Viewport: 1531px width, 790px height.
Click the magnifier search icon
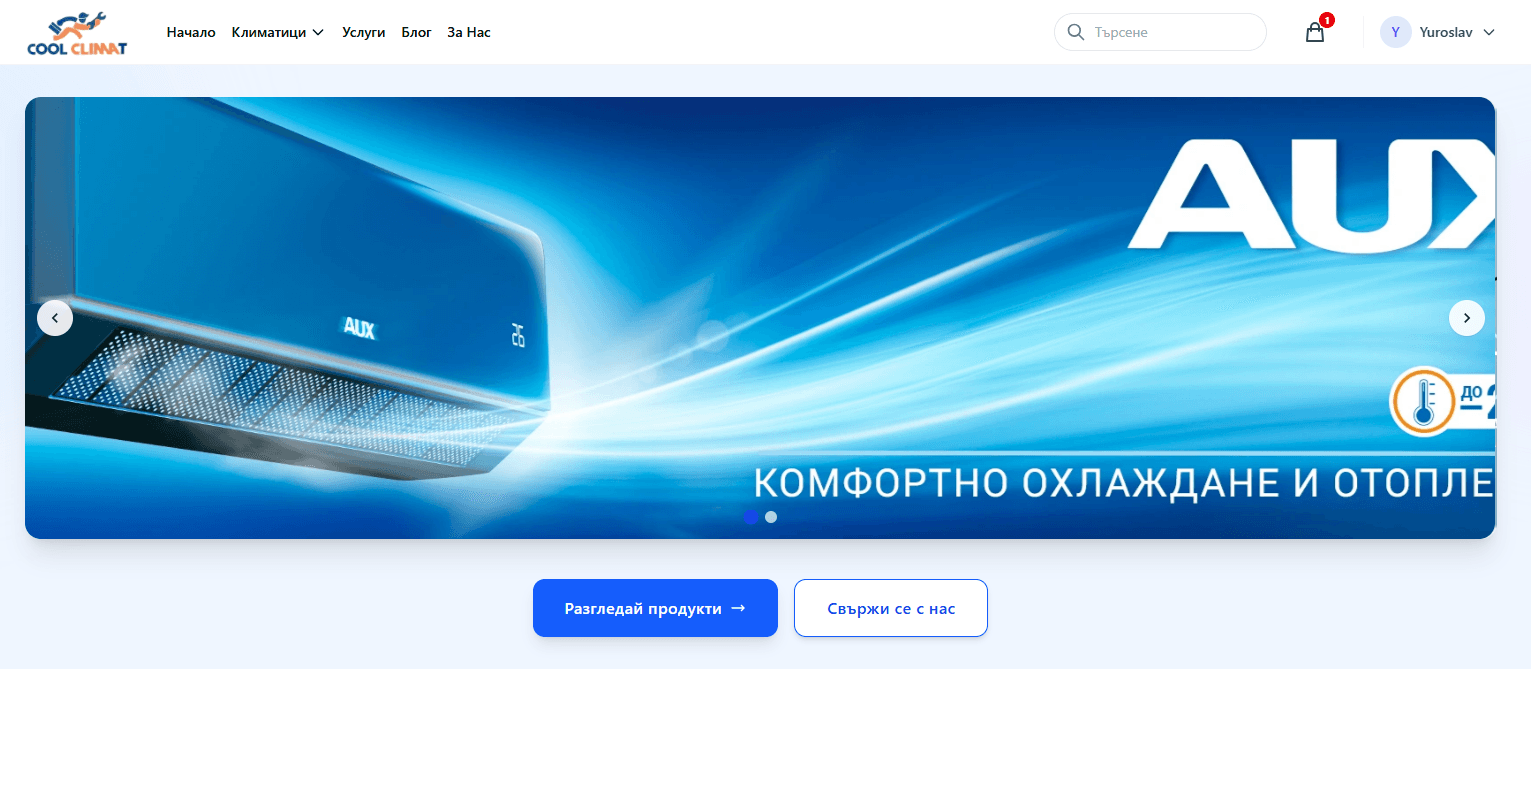(1076, 32)
